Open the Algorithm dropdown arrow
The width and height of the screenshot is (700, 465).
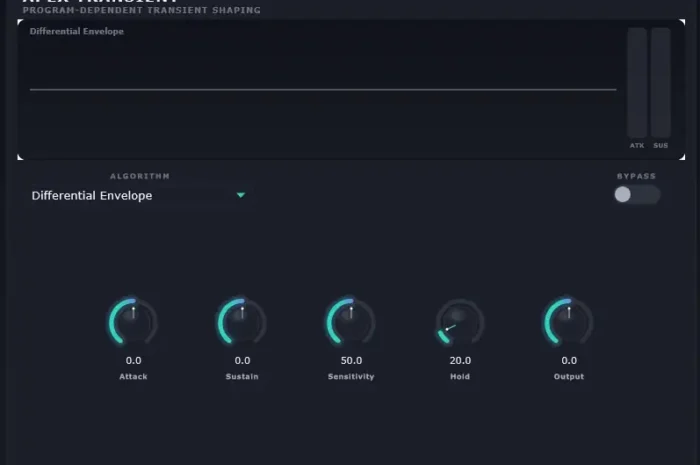241,195
